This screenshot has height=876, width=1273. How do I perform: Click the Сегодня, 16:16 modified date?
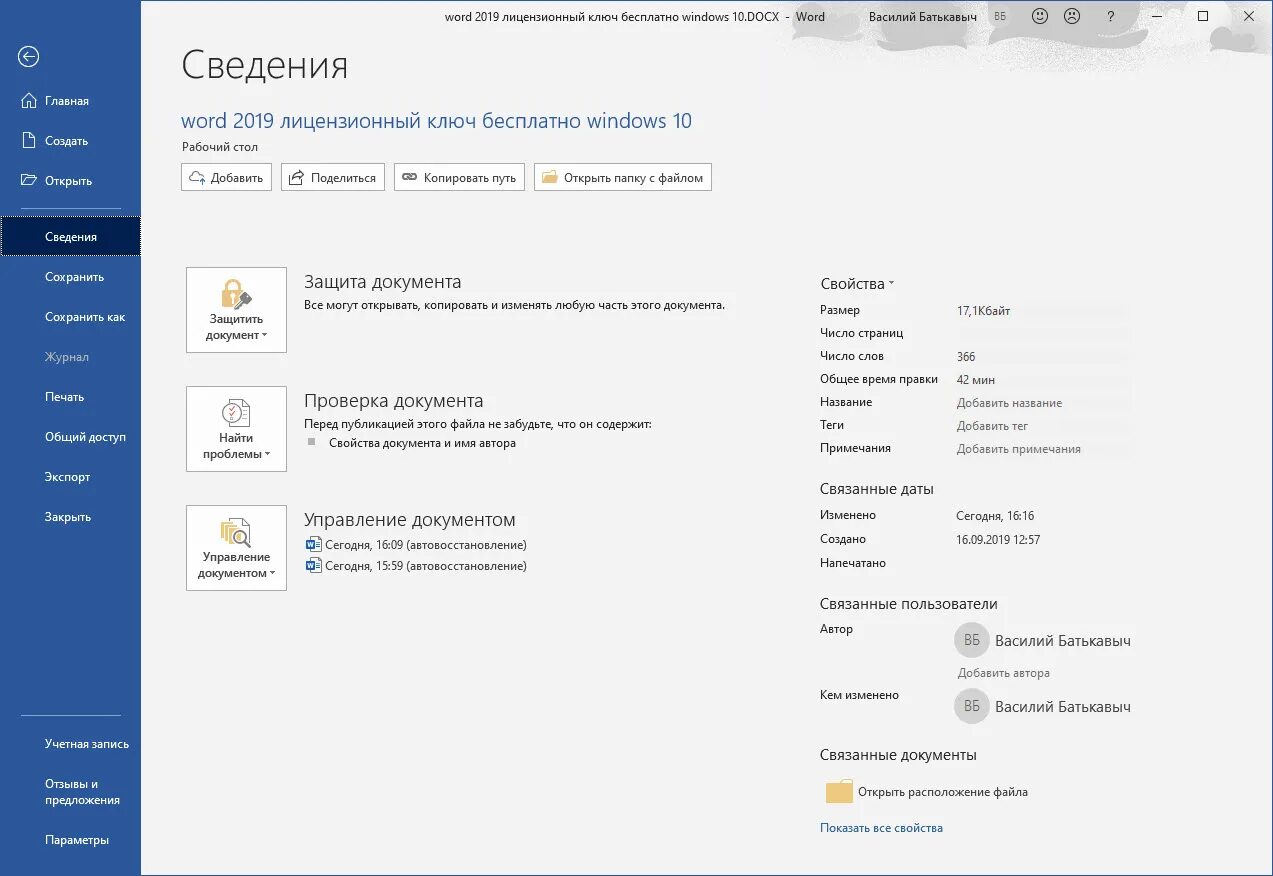pos(995,516)
